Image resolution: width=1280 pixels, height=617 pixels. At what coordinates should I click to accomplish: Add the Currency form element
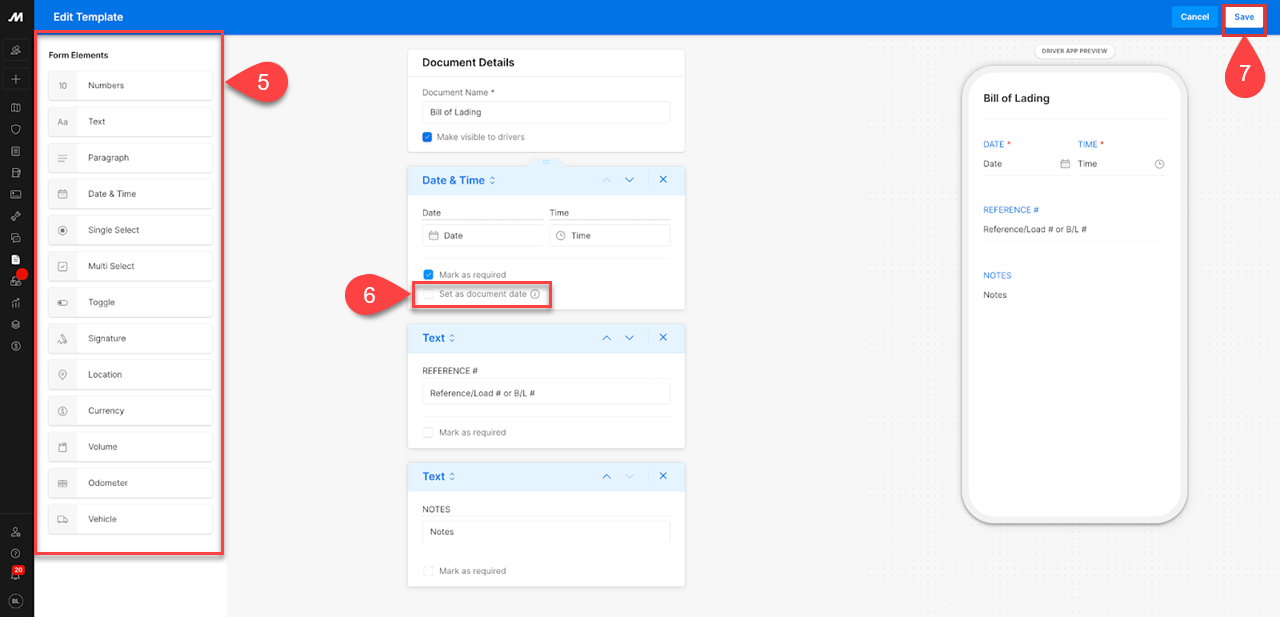[x=130, y=411]
